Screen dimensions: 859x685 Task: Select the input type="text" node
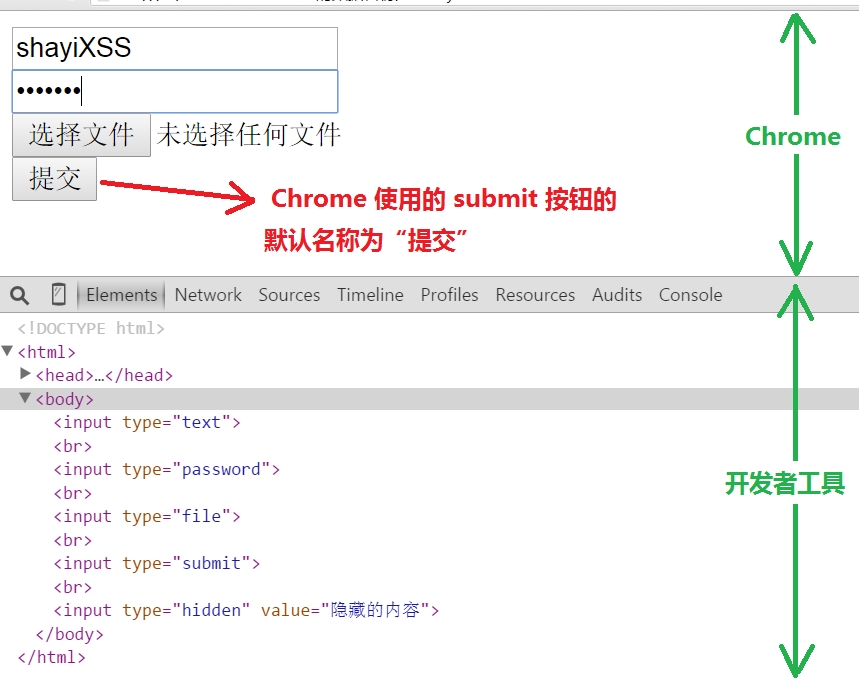pyautogui.click(x=147, y=423)
